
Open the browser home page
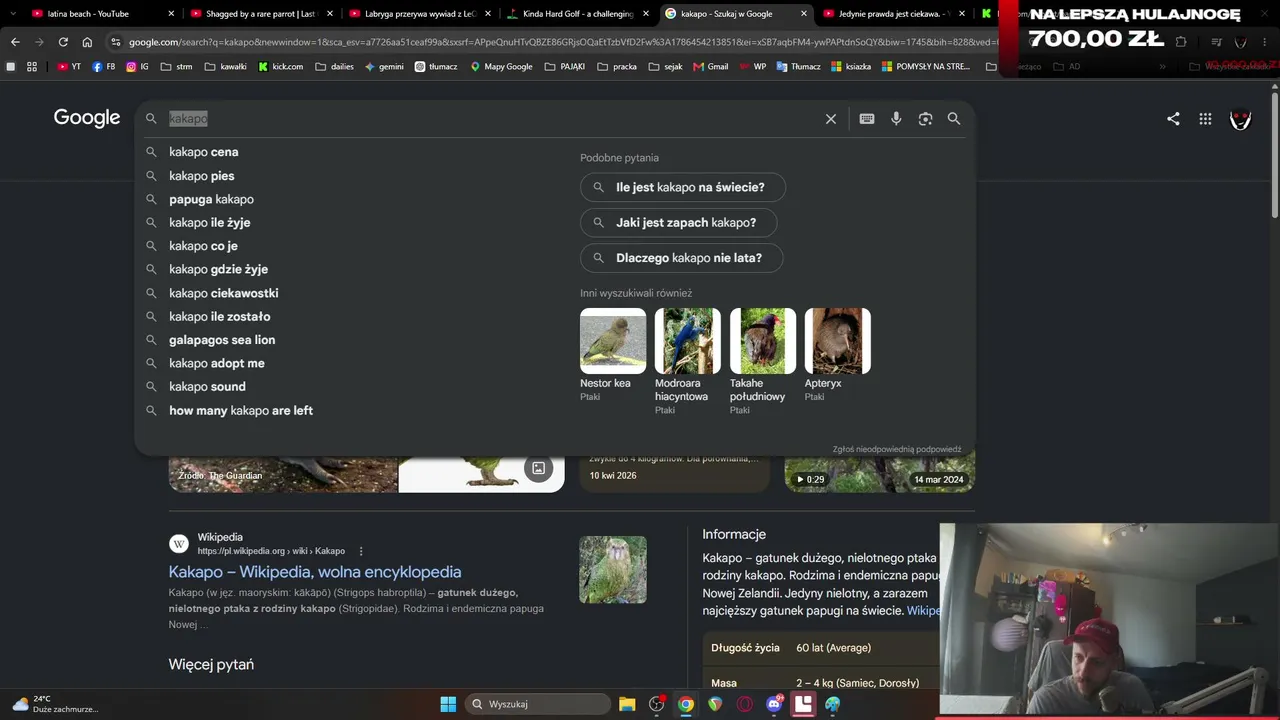(x=87, y=42)
